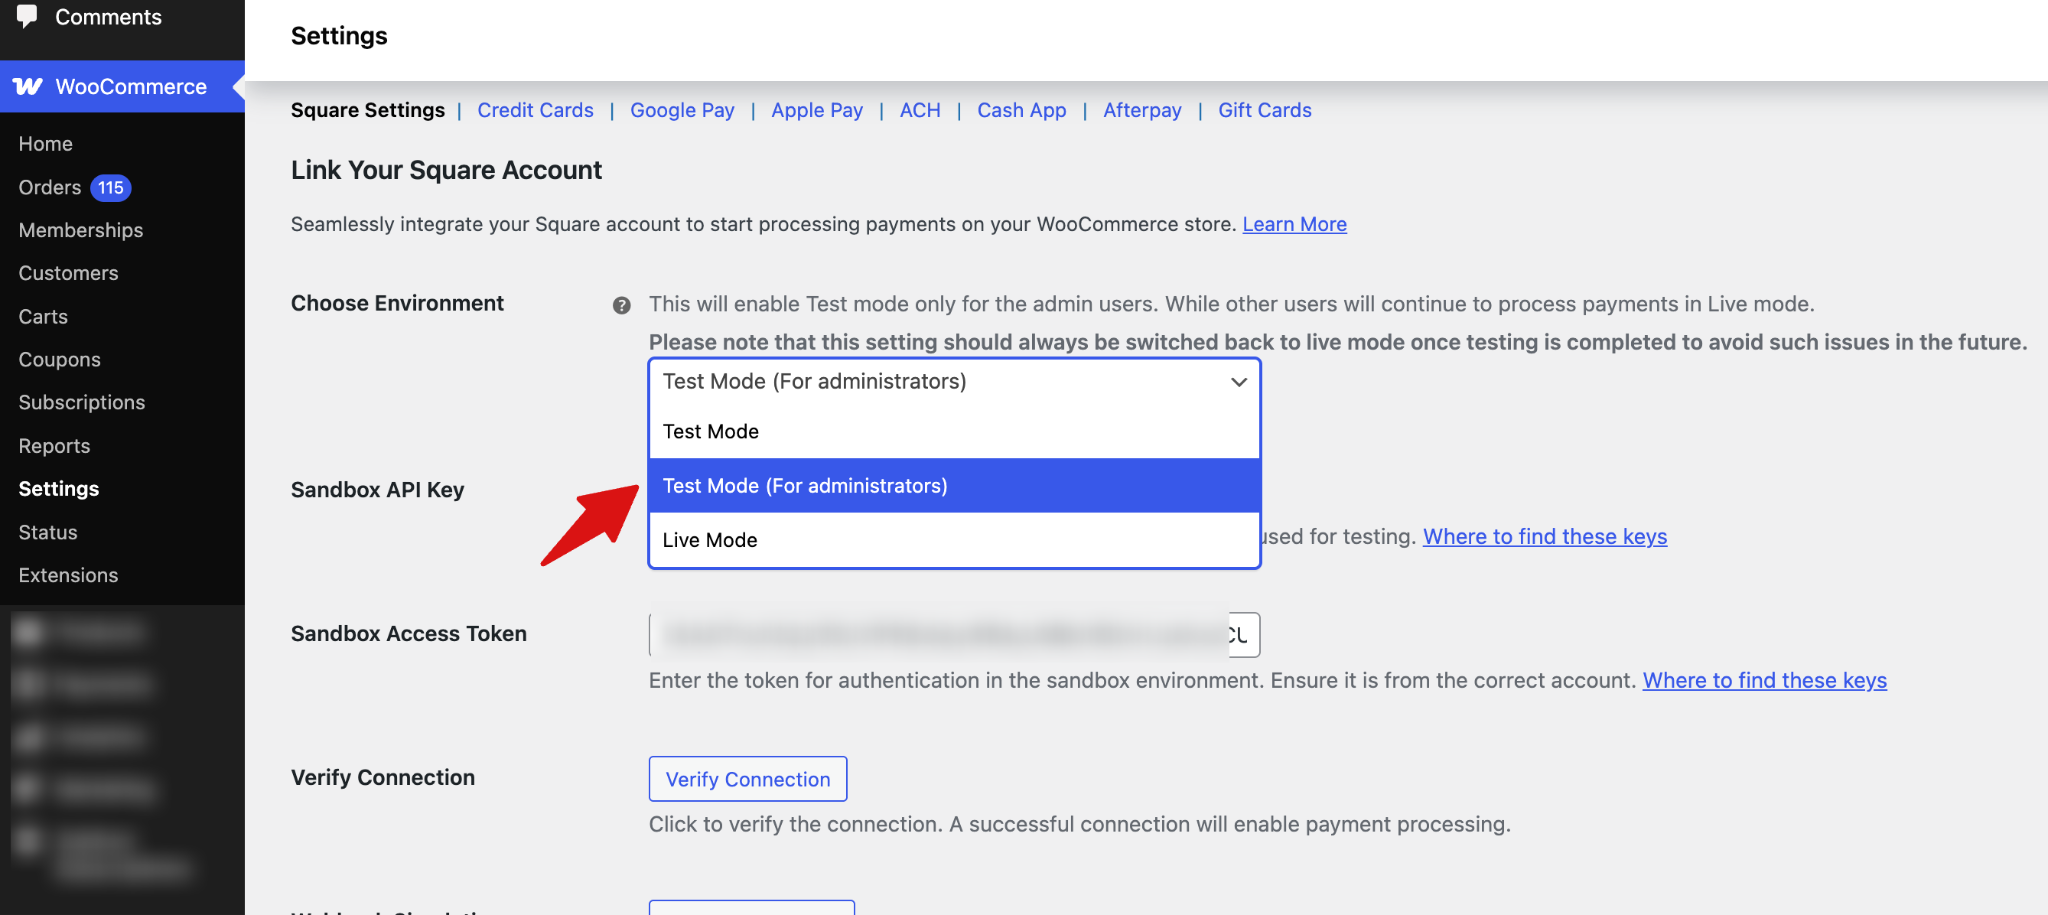Click the help icon beside Choose Environment
The width and height of the screenshot is (2048, 915).
click(x=622, y=304)
